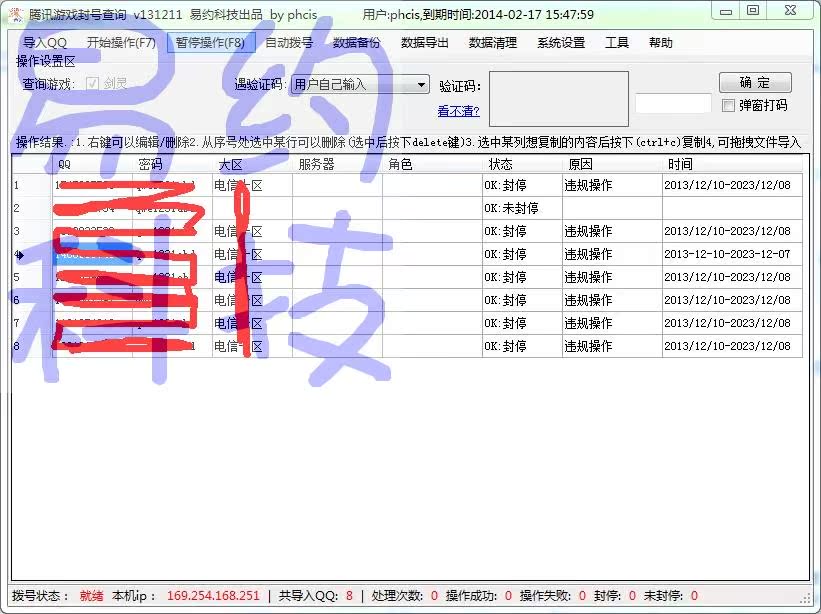Select row 7 by its sequence number
Image resolution: width=821 pixels, height=614 pixels.
[x=32, y=323]
